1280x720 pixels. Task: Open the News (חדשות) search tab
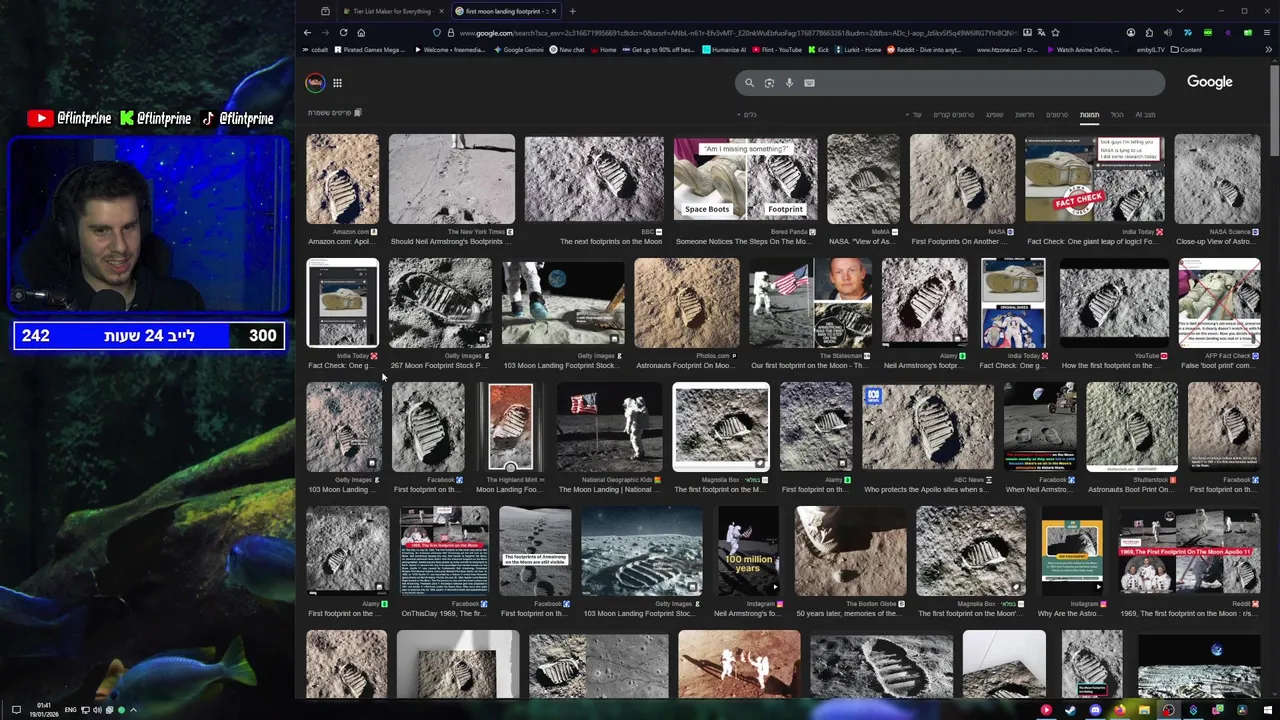point(1025,115)
